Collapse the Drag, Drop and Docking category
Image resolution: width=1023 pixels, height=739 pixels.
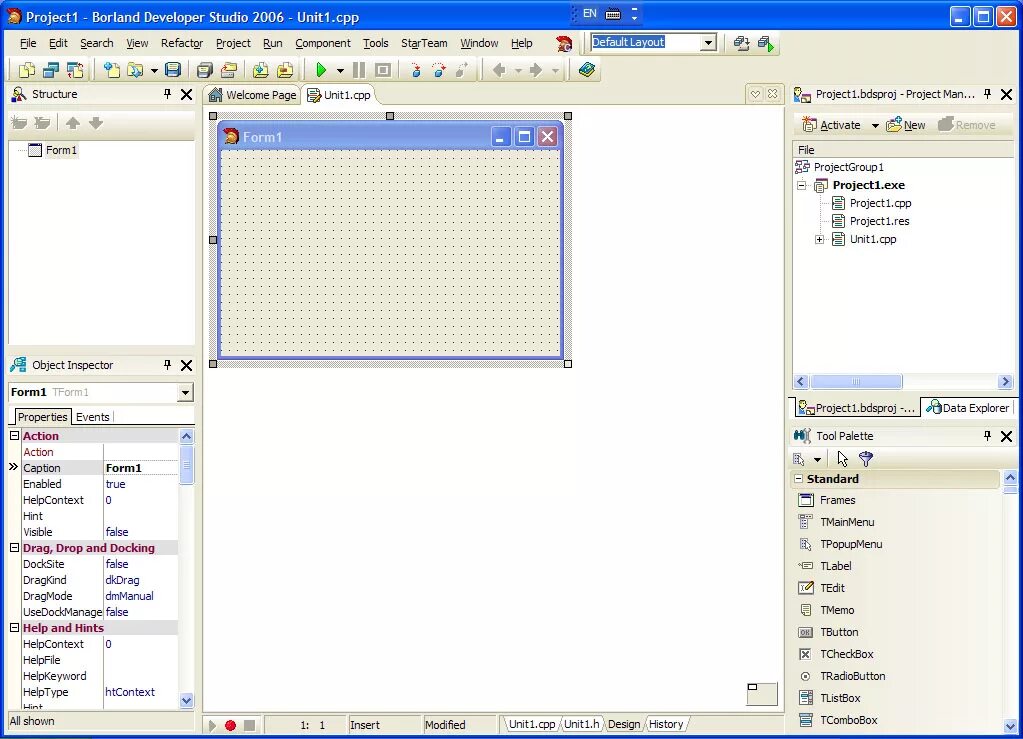(14, 548)
